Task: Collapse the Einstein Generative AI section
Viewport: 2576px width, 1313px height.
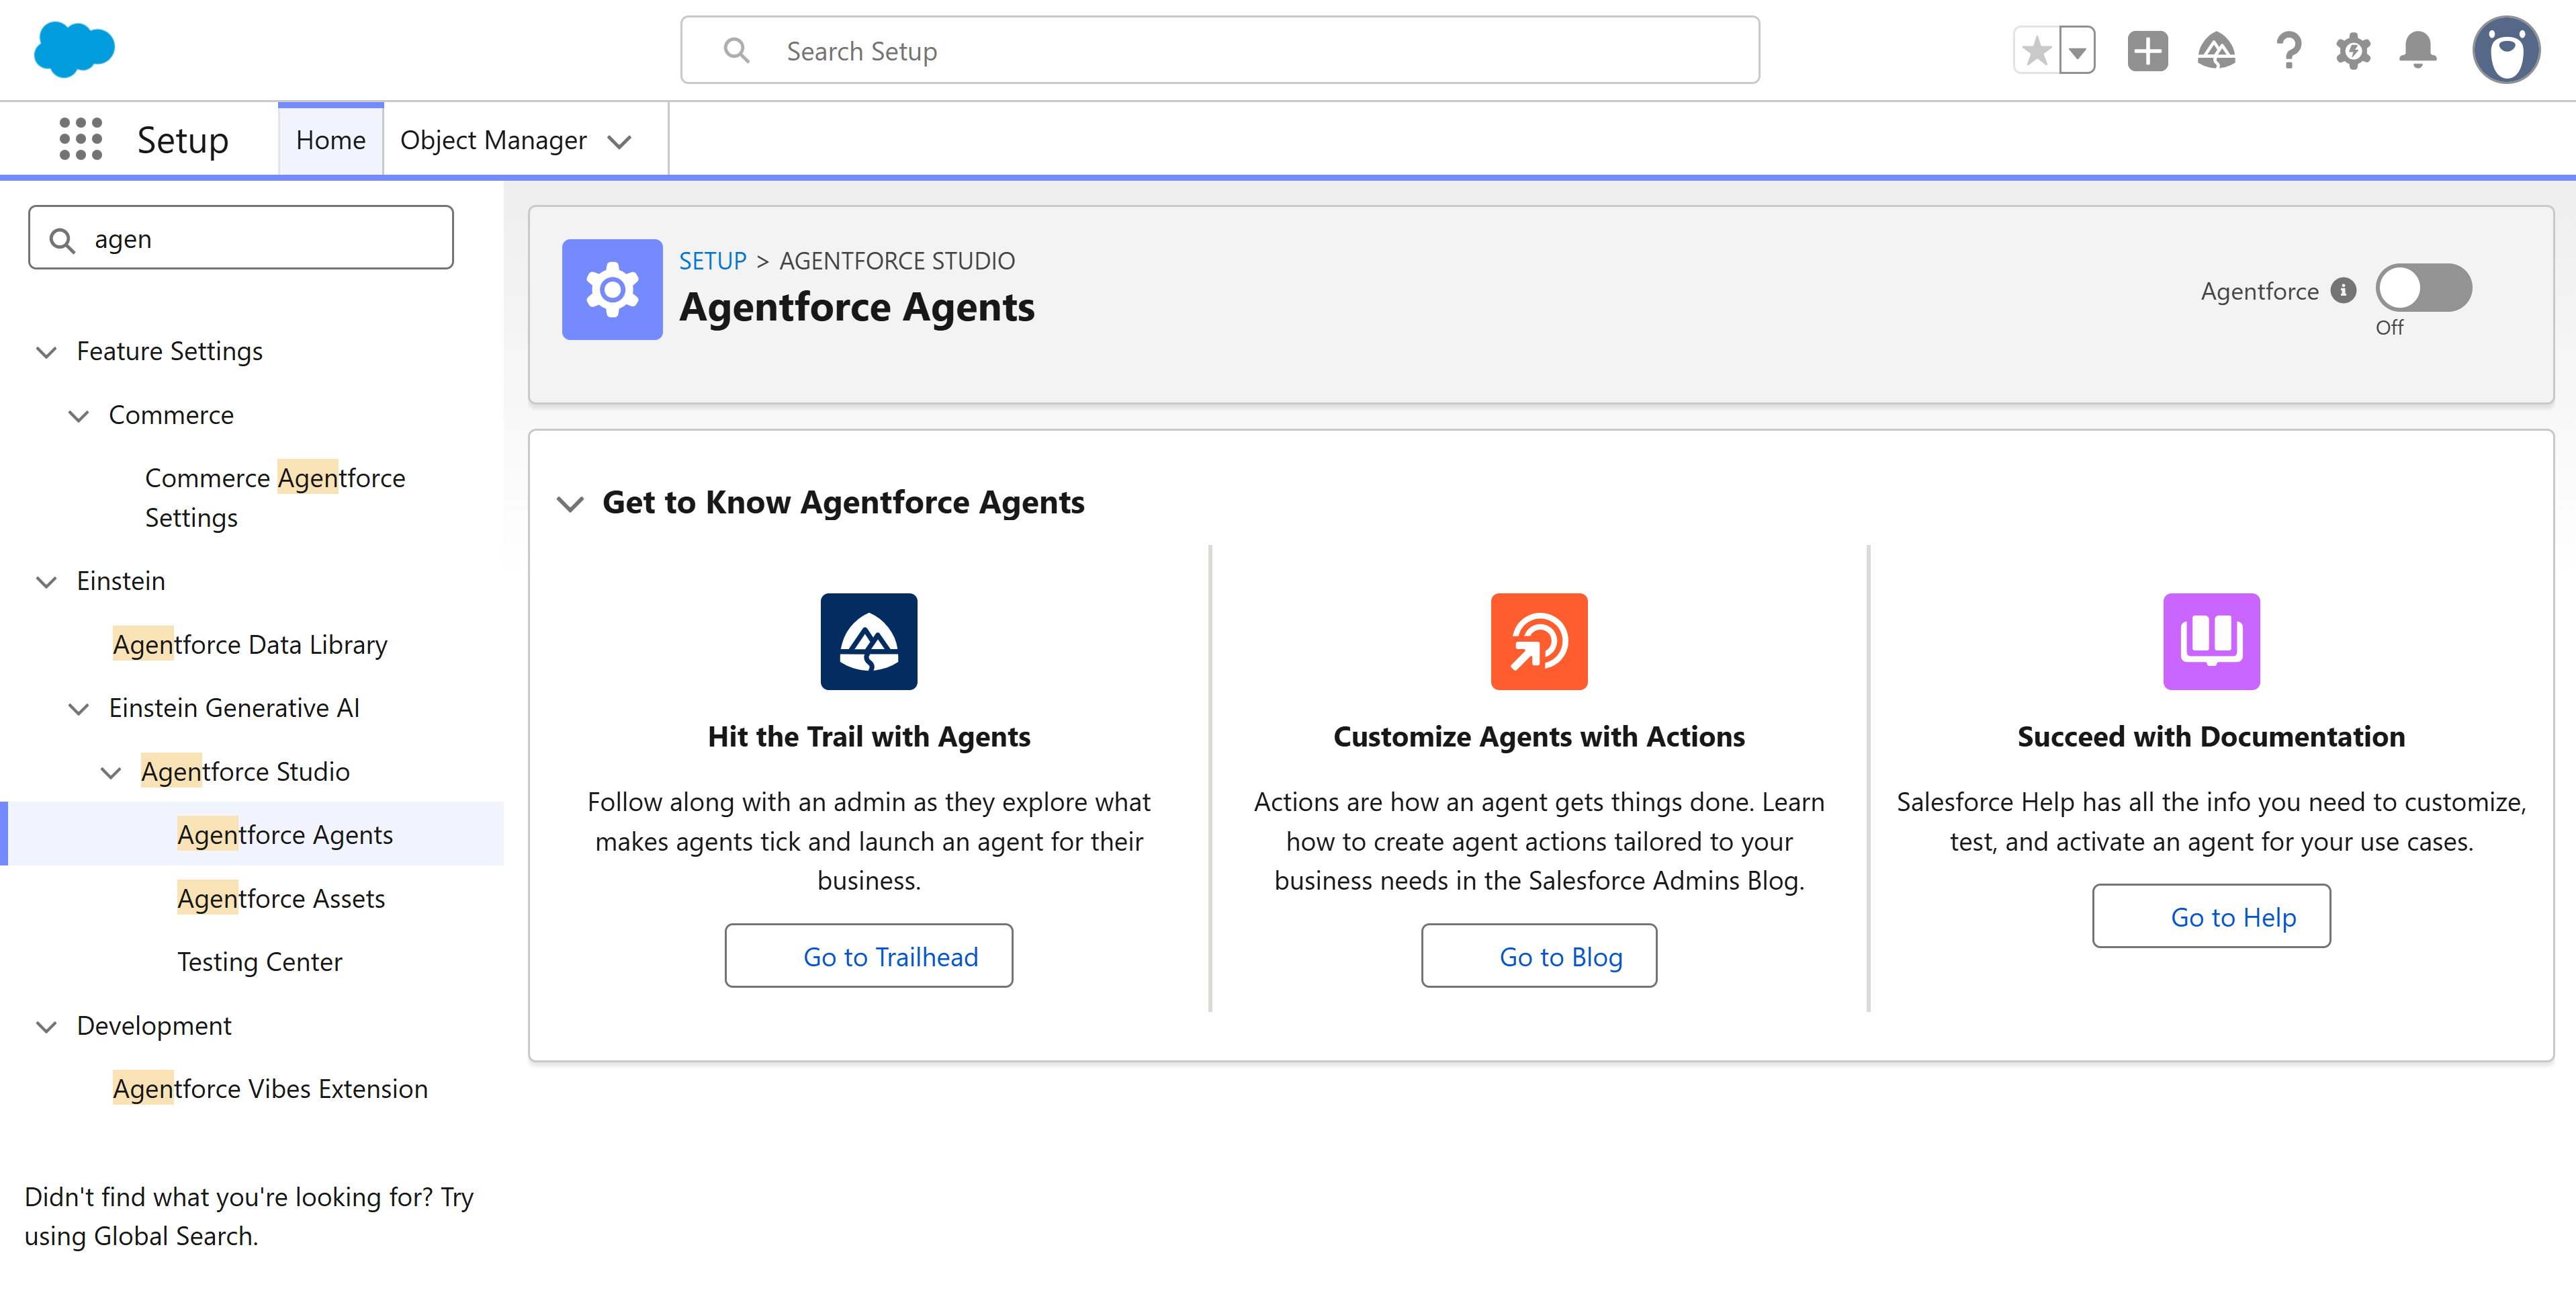Action: point(79,709)
